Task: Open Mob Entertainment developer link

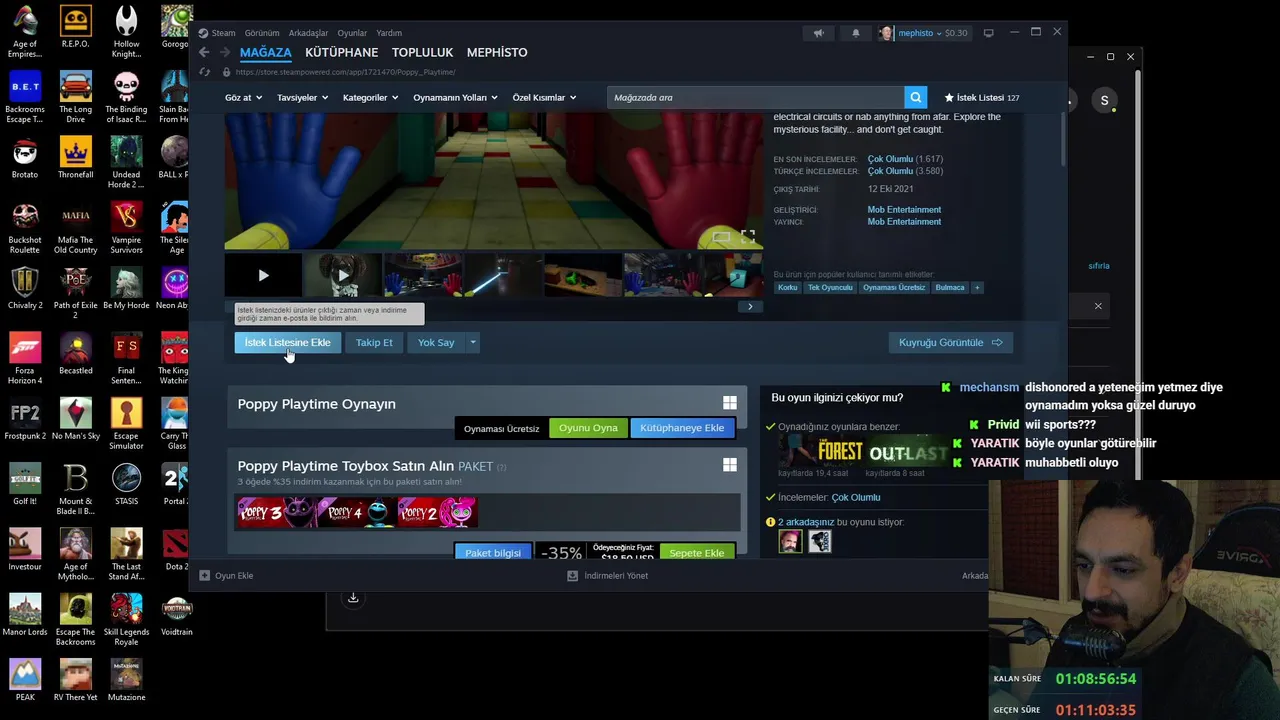Action: pyautogui.click(x=904, y=210)
